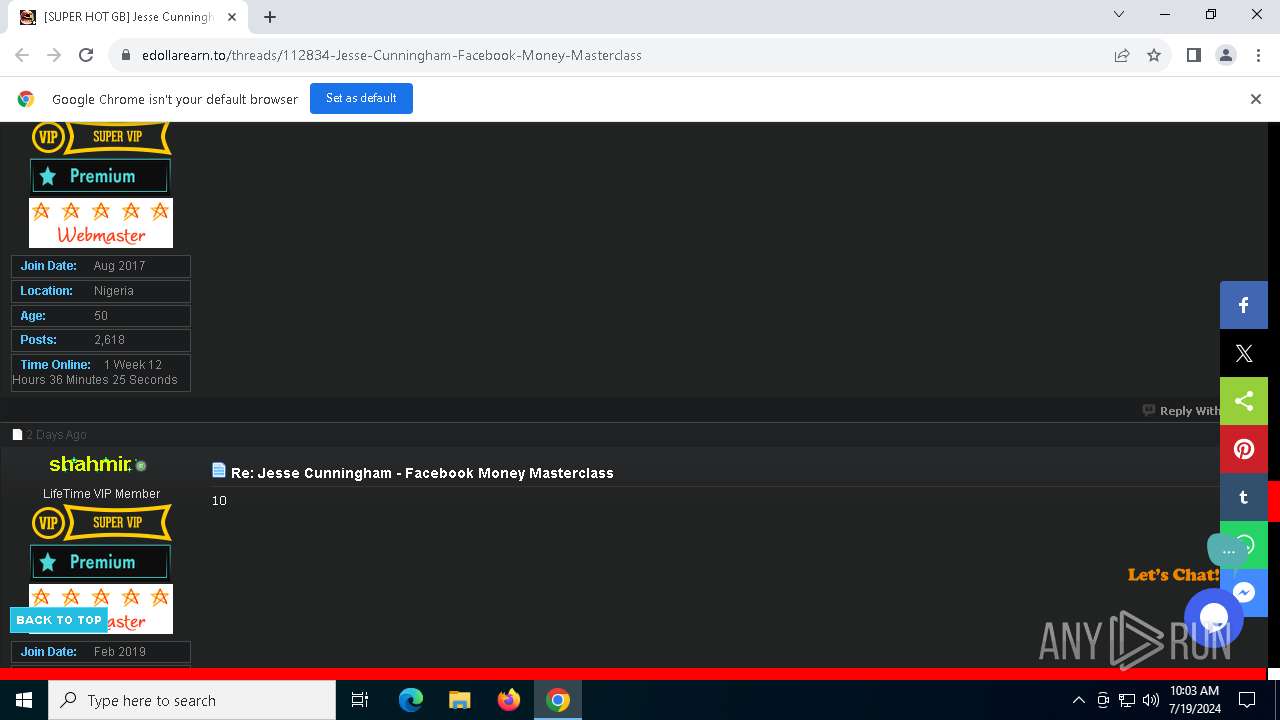Click Webmaster star badge in first post
Image resolution: width=1280 pixels, height=720 pixels.
click(101, 223)
